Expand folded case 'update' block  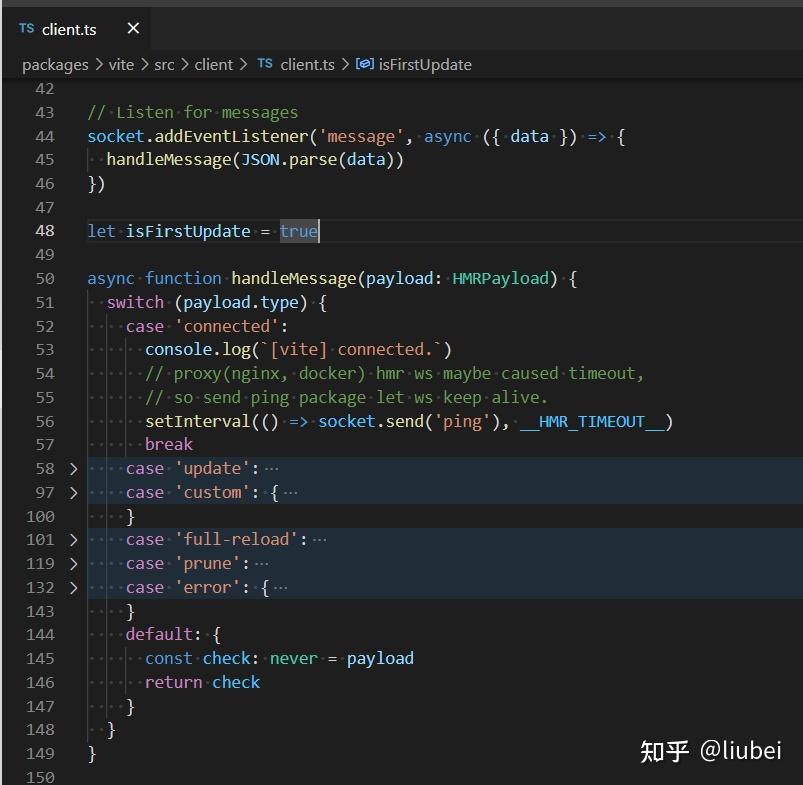[73, 469]
